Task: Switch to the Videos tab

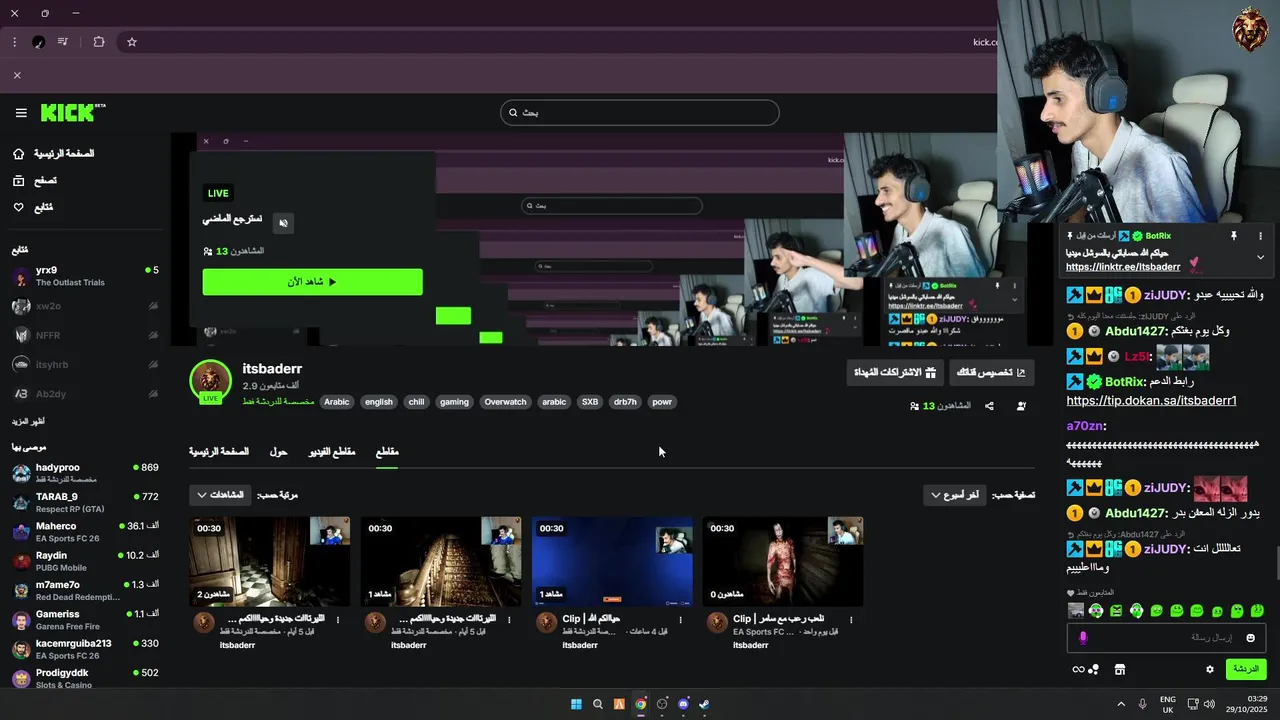Action: [x=331, y=452]
